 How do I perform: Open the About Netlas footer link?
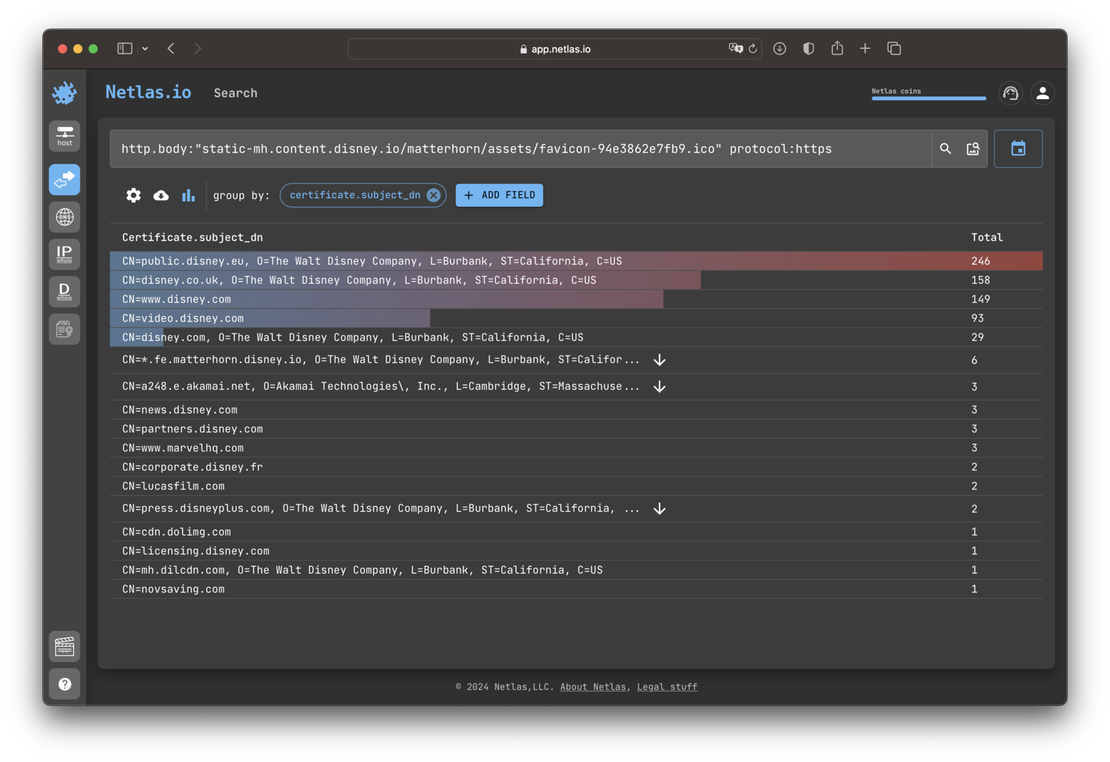(593, 687)
